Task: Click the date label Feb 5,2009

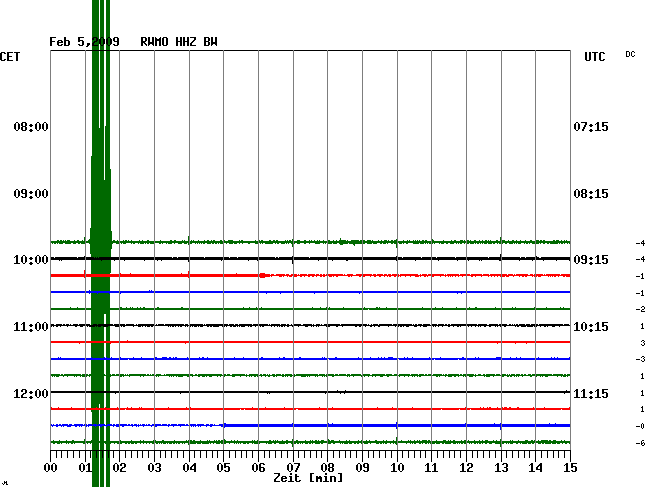Action: pos(84,42)
